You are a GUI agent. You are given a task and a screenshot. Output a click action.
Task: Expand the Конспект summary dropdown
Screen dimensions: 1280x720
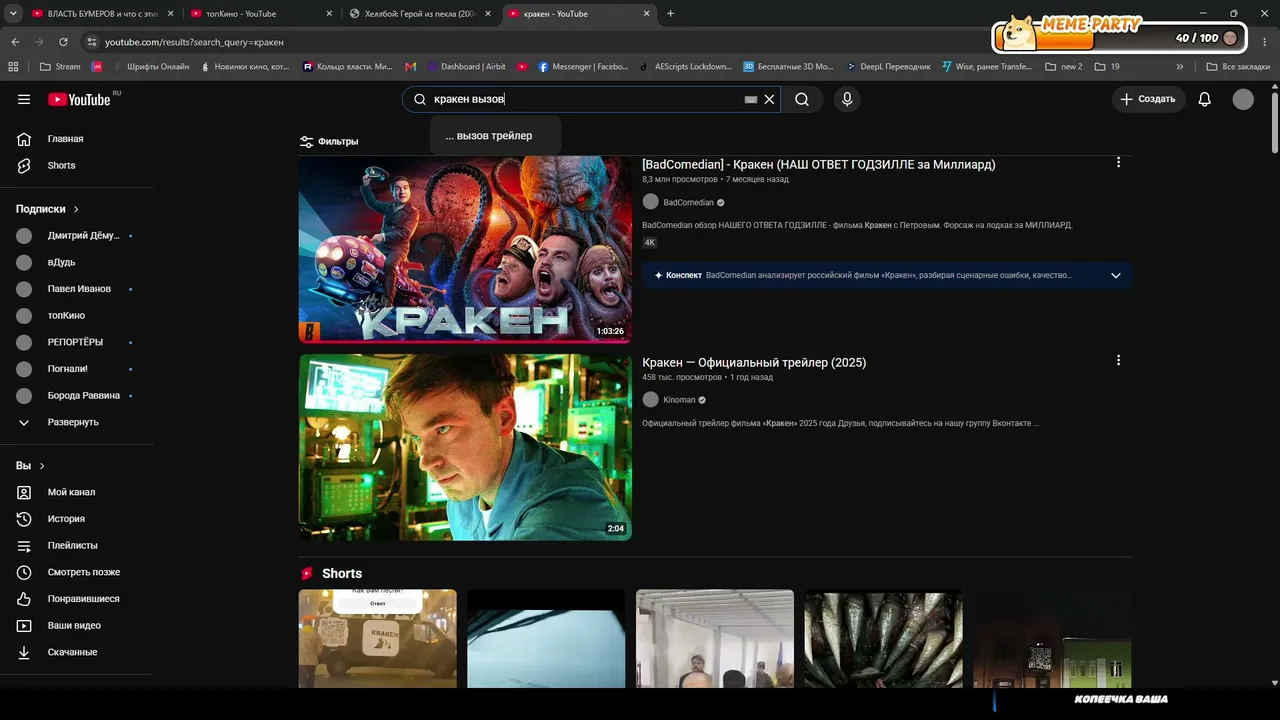[1116, 275]
